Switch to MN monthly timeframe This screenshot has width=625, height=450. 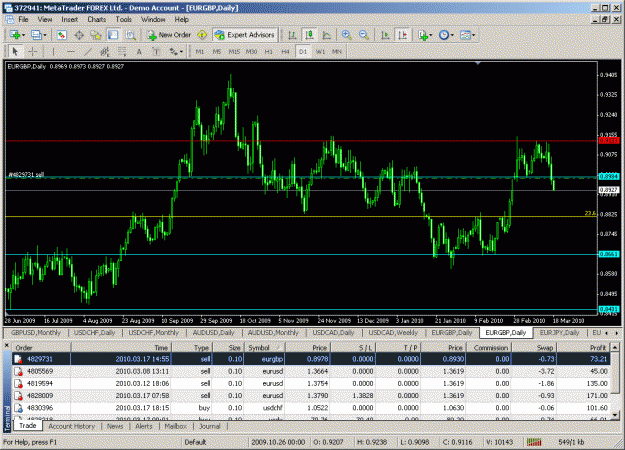tap(337, 51)
